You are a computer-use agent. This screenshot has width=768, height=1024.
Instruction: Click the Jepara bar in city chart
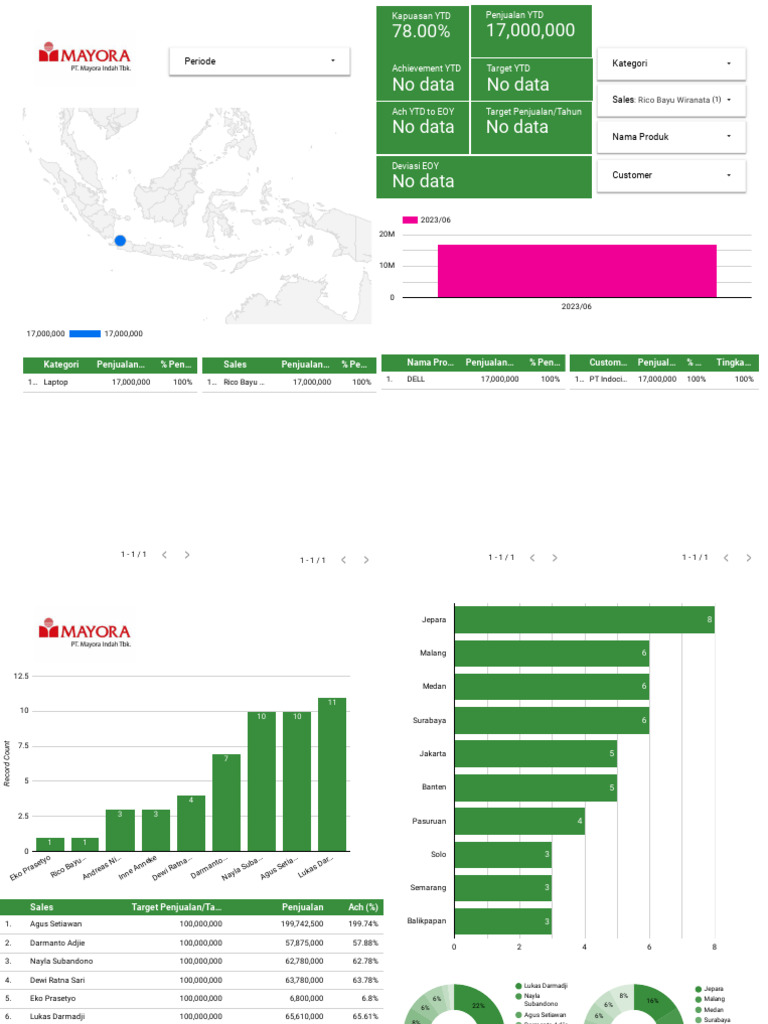[x=584, y=619]
